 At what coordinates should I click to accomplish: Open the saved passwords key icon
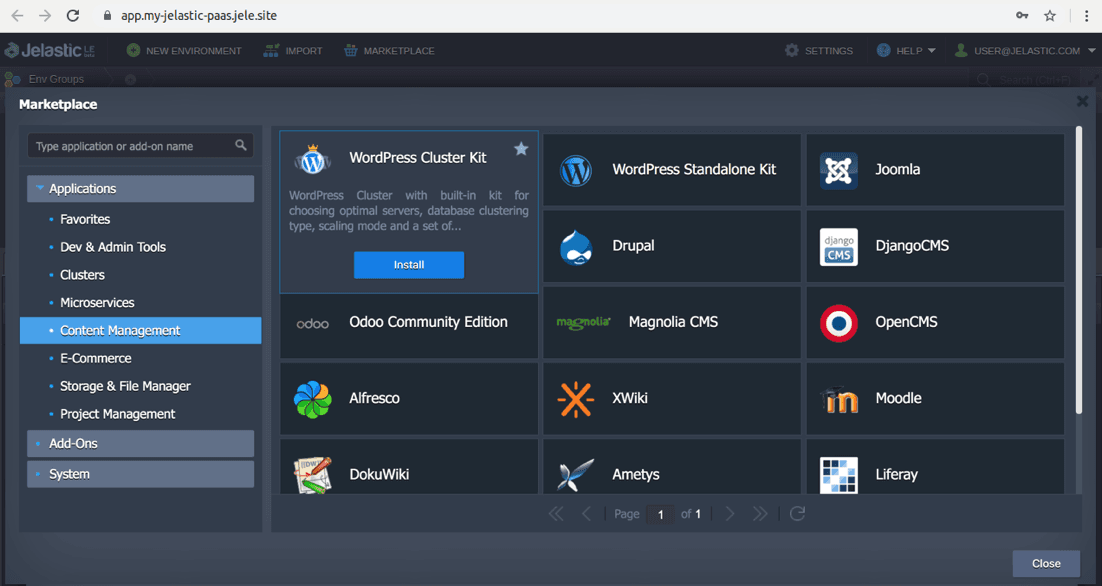click(1022, 15)
